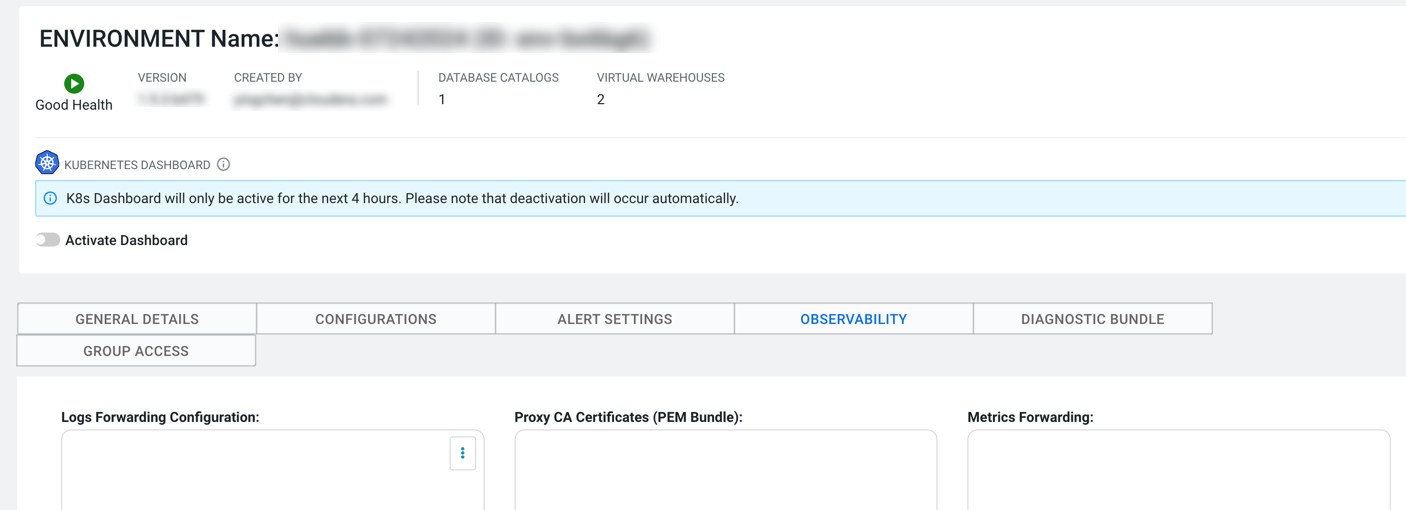Screen dimensions: 1406x510
Task: Click the green Good Health status icon
Action: pyautogui.click(x=74, y=83)
